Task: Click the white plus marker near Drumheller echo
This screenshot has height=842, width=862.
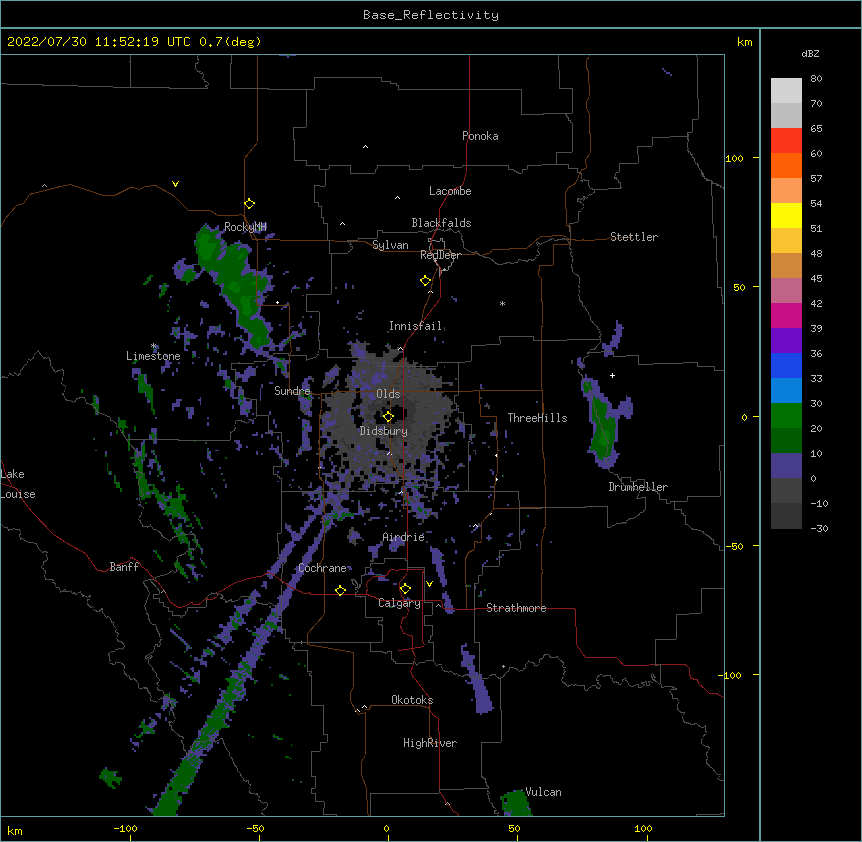Action: click(612, 375)
